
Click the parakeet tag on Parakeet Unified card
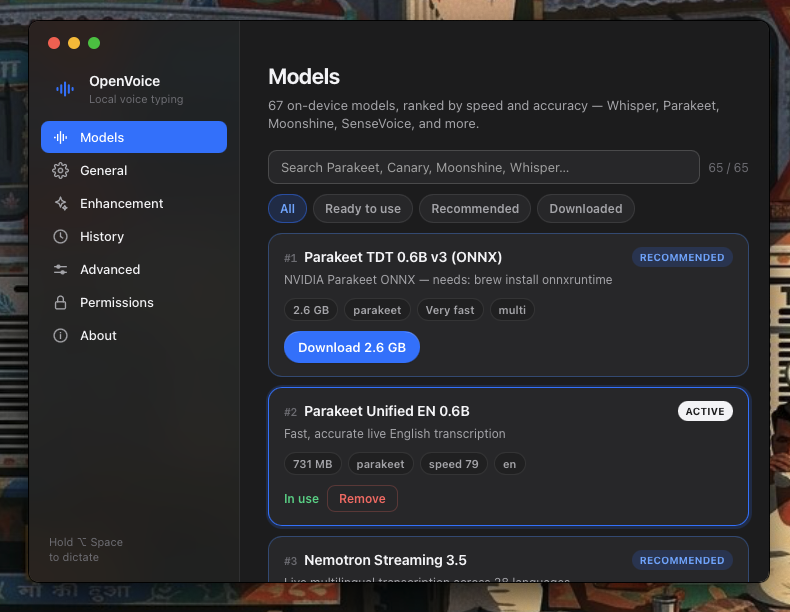pyautogui.click(x=380, y=464)
